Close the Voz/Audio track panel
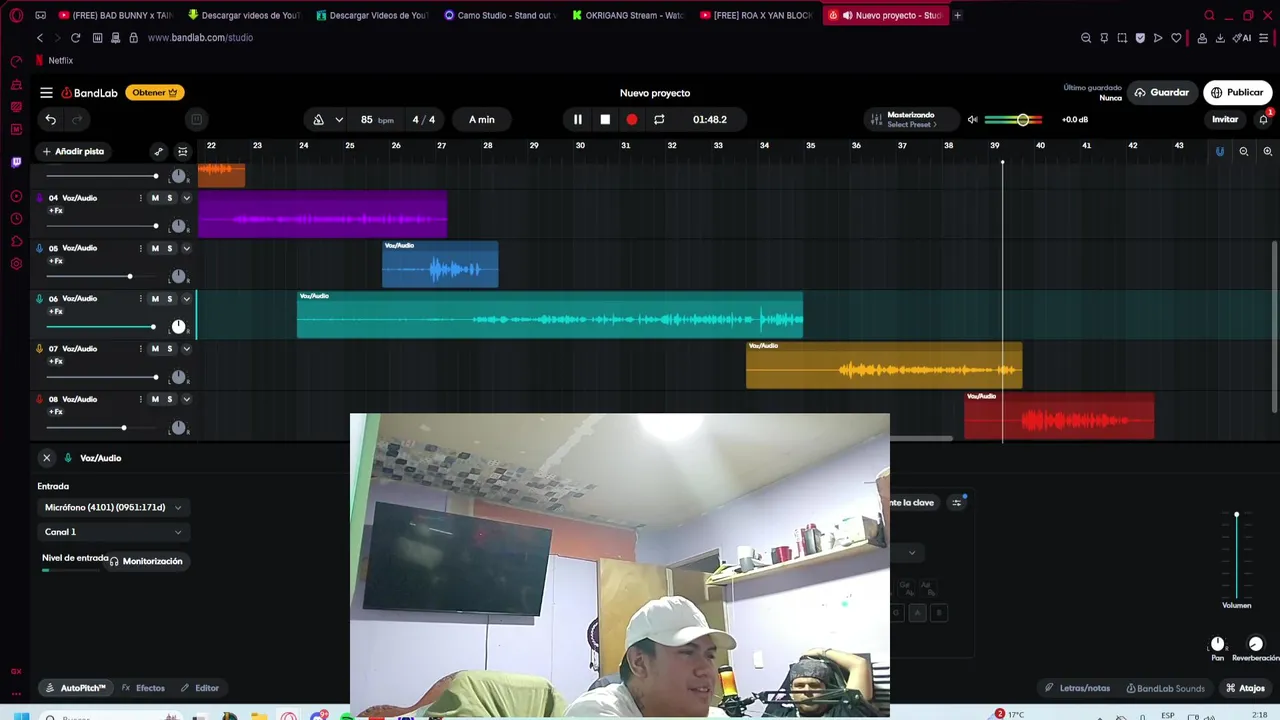The height and width of the screenshot is (720, 1280). click(x=46, y=458)
